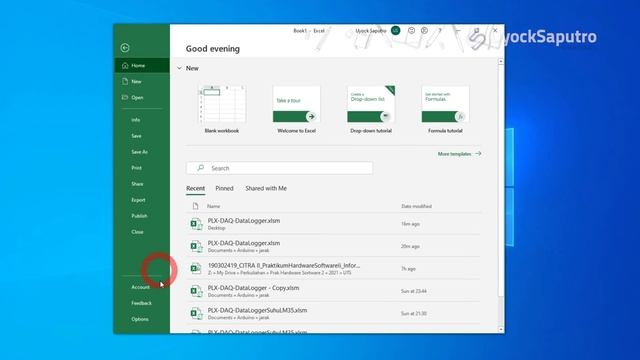Click the smiley feedback icon in title bar
This screenshot has height=360, width=640.
pos(411,31)
